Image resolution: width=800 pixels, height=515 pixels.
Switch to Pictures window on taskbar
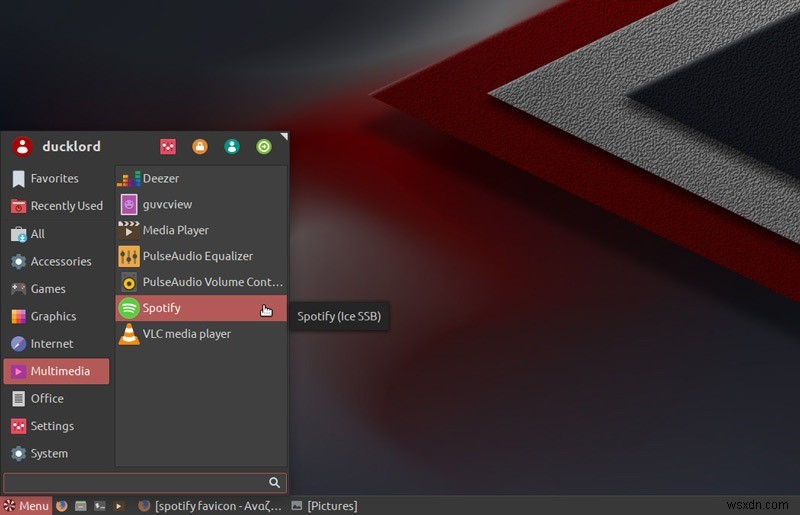click(324, 506)
